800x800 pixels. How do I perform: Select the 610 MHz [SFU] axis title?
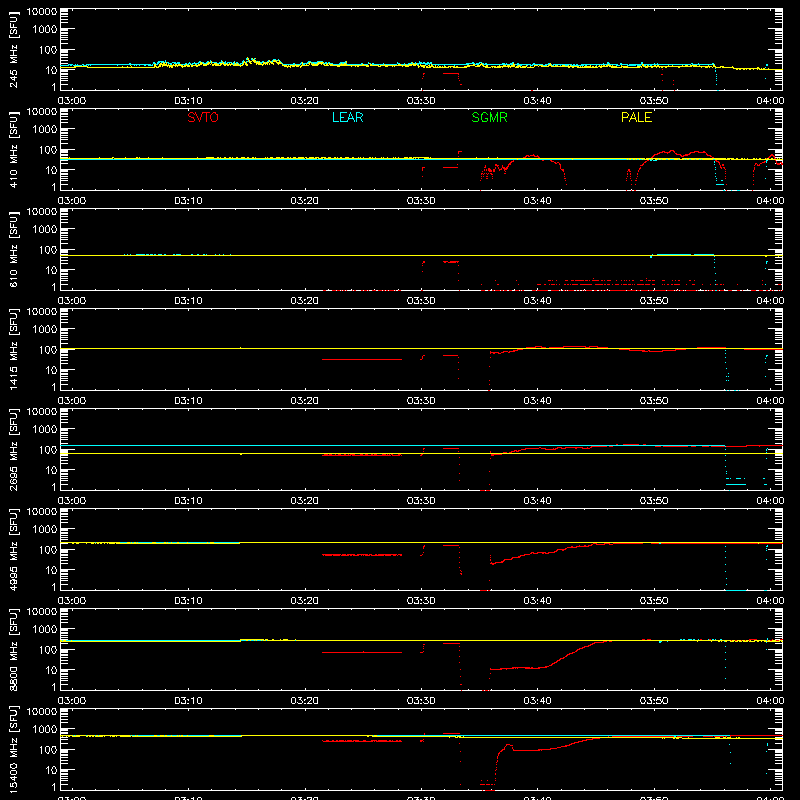[14, 249]
